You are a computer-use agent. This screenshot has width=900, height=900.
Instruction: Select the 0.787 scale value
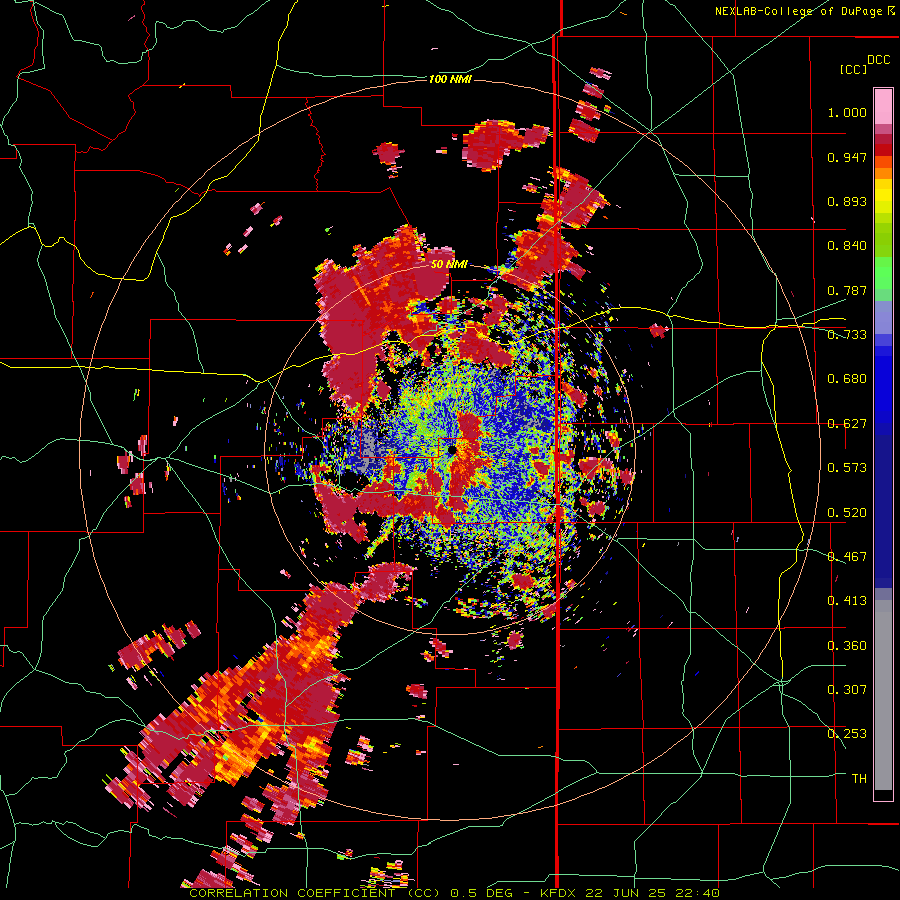coord(847,290)
